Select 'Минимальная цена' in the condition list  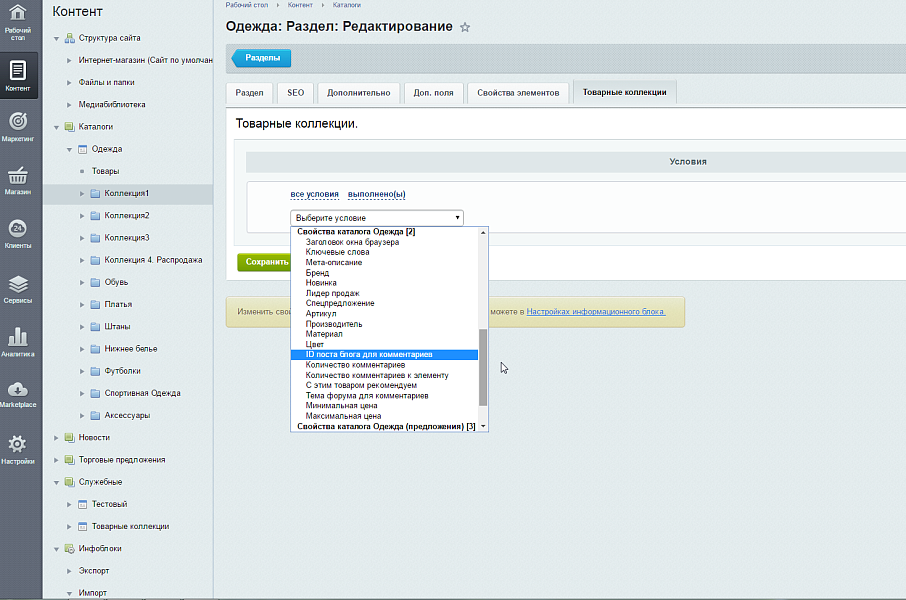click(343, 406)
